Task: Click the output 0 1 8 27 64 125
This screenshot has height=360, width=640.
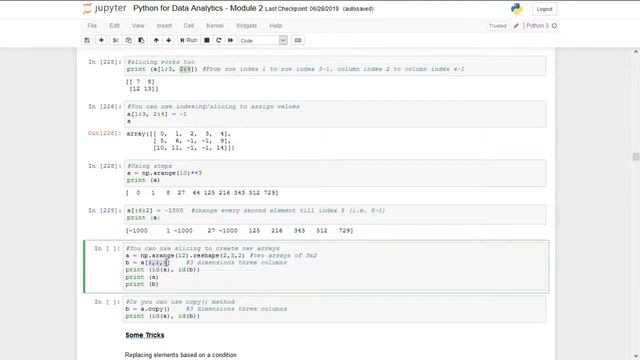Action: tap(202, 193)
